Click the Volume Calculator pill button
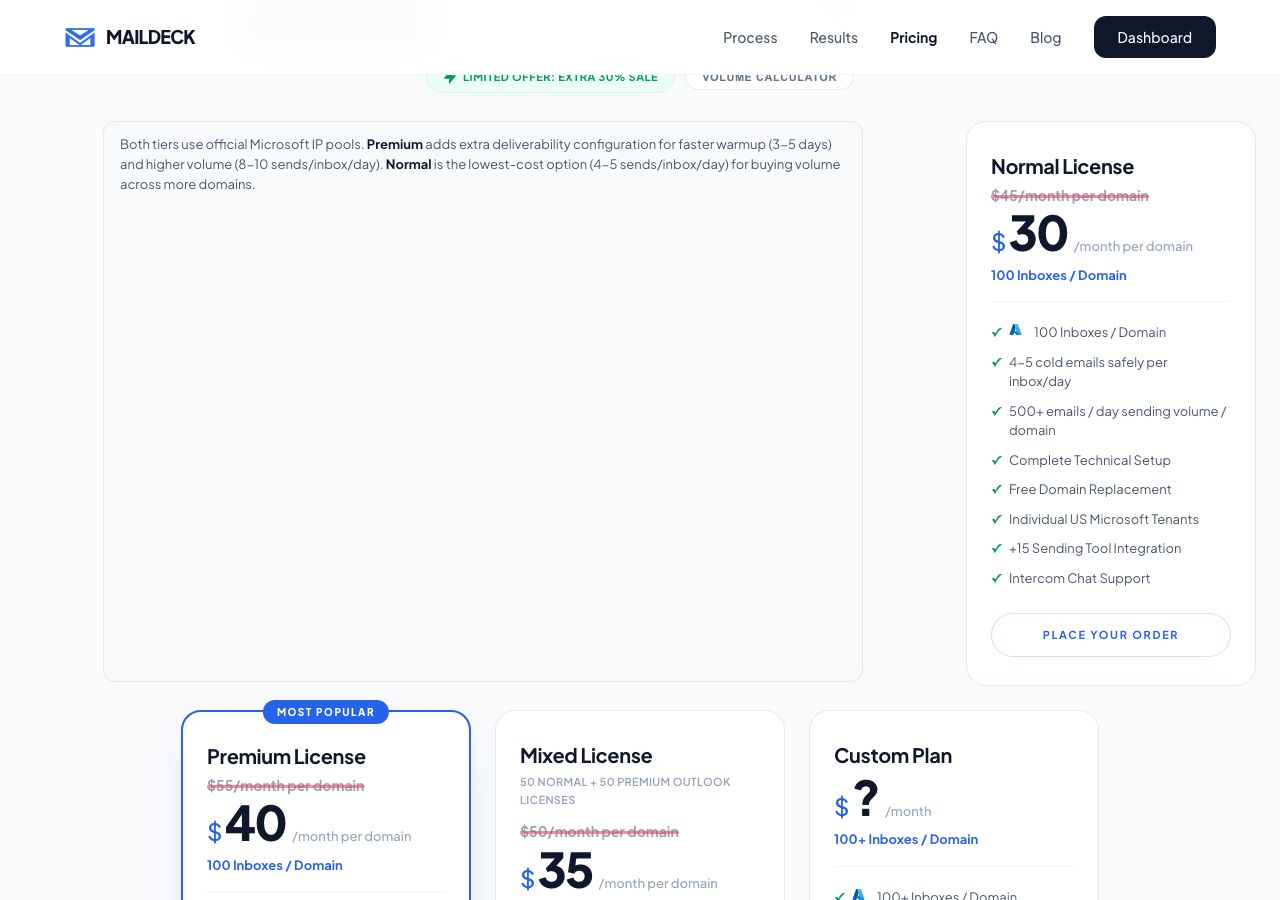This screenshot has width=1280, height=900. click(x=769, y=77)
